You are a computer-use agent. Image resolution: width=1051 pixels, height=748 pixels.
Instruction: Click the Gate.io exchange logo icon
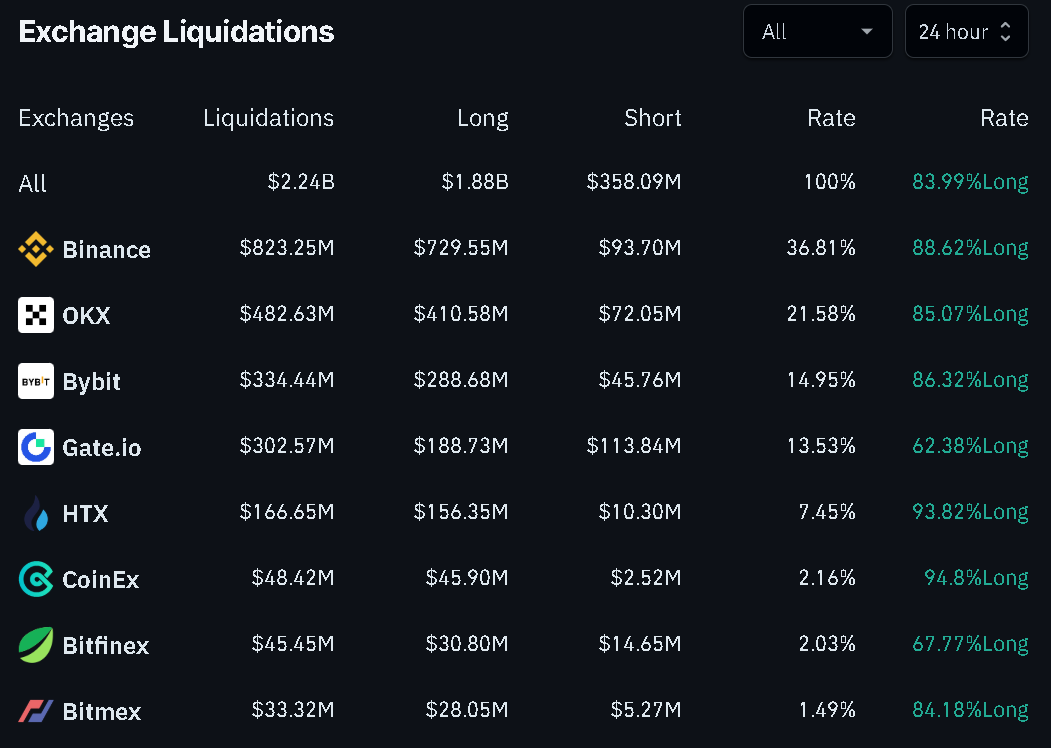pyautogui.click(x=36, y=447)
